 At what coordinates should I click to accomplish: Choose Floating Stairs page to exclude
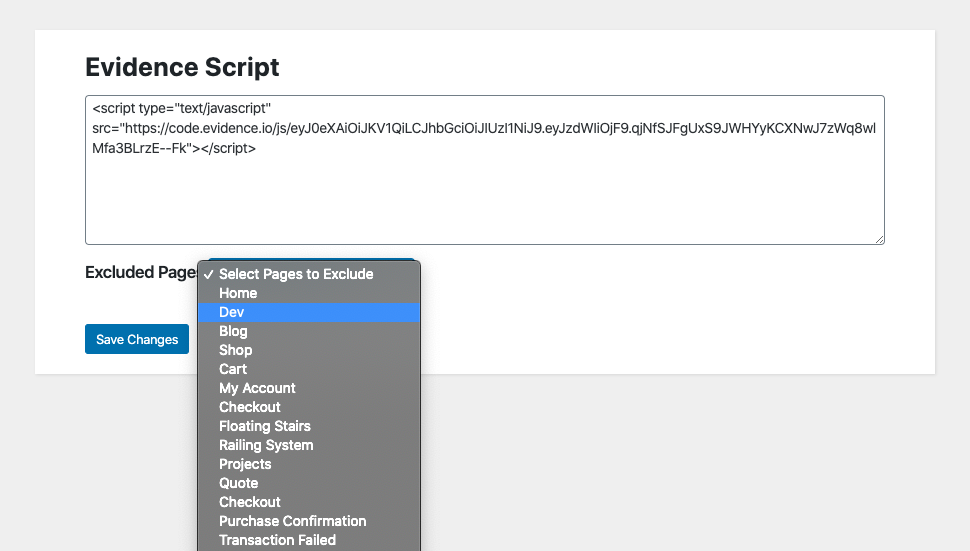309,426
